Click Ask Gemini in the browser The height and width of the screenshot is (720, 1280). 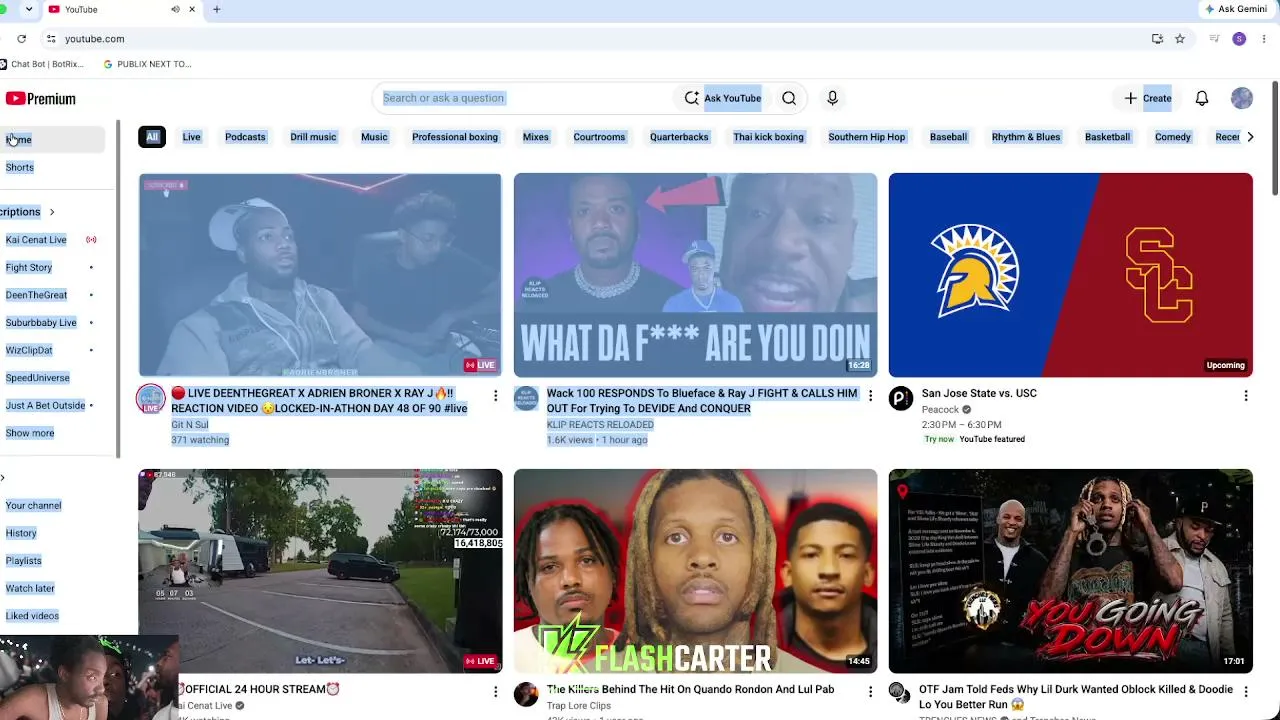(1236, 9)
